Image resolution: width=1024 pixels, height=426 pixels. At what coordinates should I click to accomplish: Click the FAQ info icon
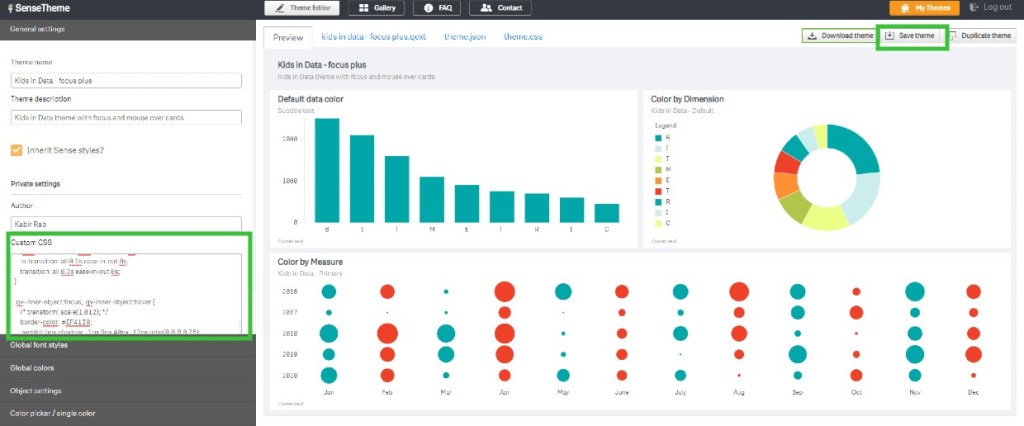(429, 8)
